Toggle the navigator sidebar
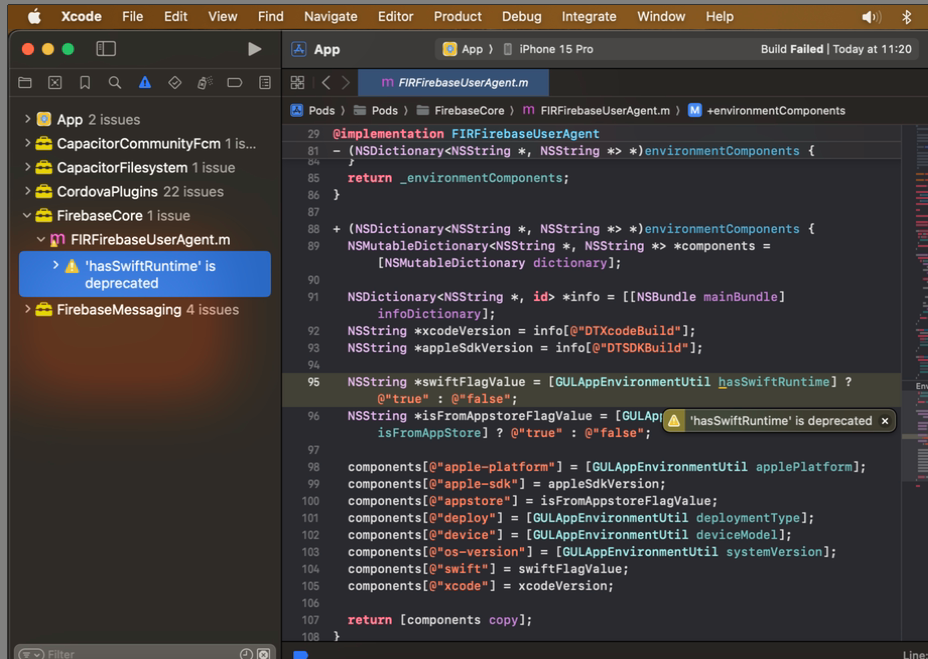Viewport: 928px width, 659px height. (x=106, y=49)
